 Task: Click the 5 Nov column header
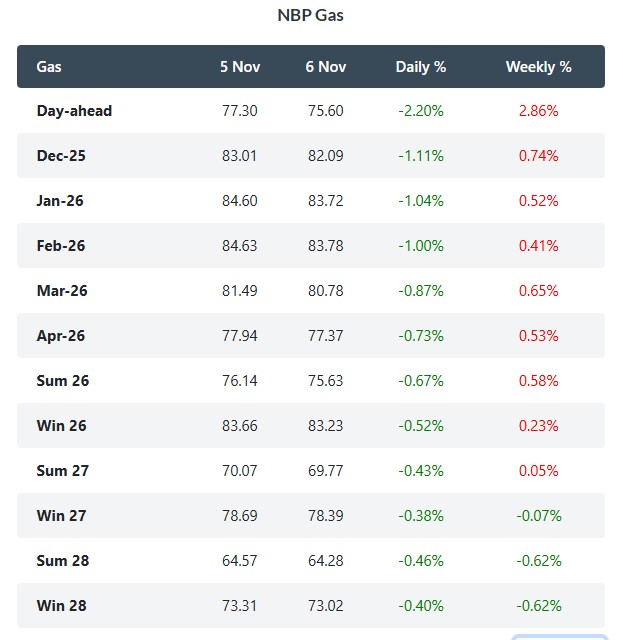(x=240, y=67)
